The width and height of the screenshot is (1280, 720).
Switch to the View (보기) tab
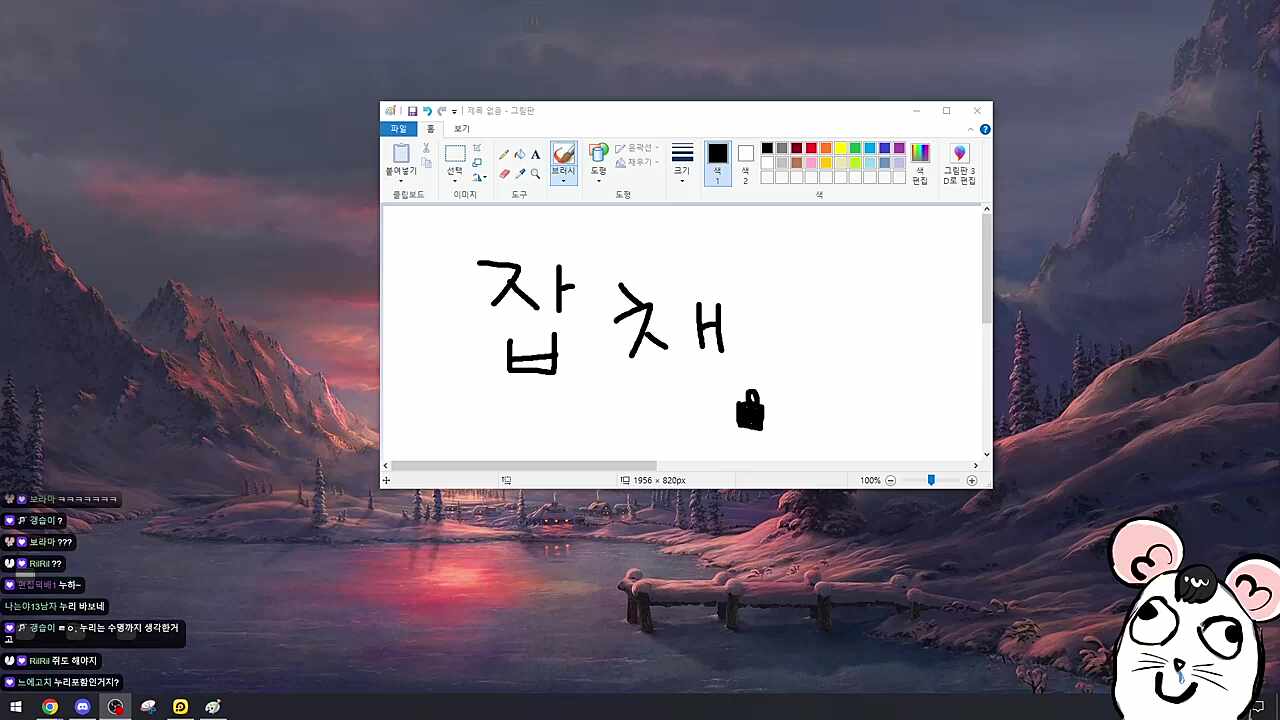[462, 129]
